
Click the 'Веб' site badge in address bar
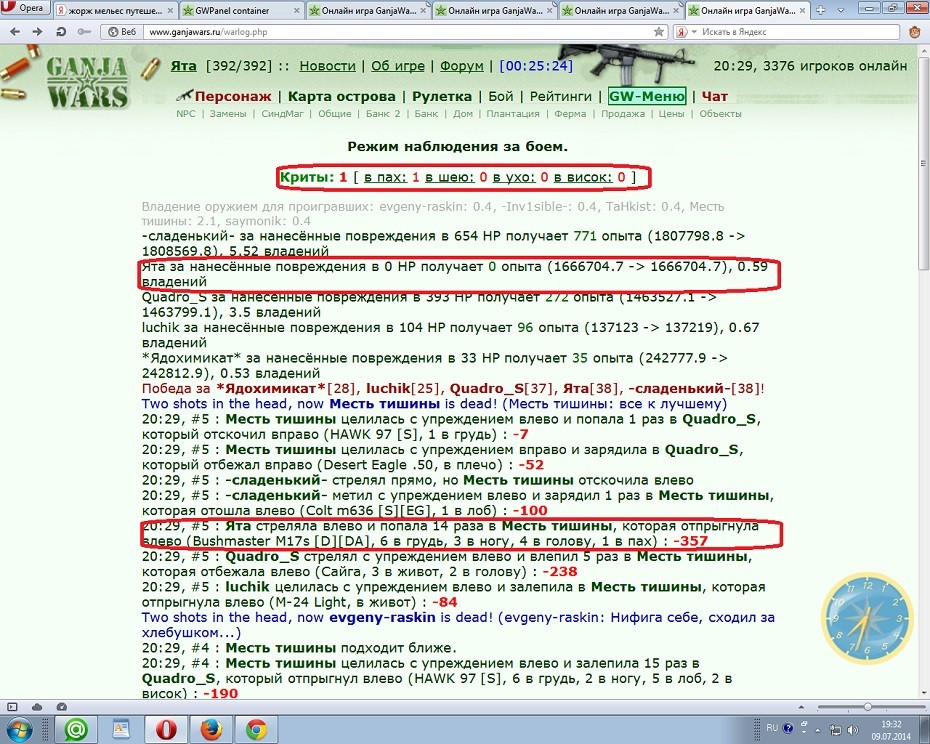122,31
